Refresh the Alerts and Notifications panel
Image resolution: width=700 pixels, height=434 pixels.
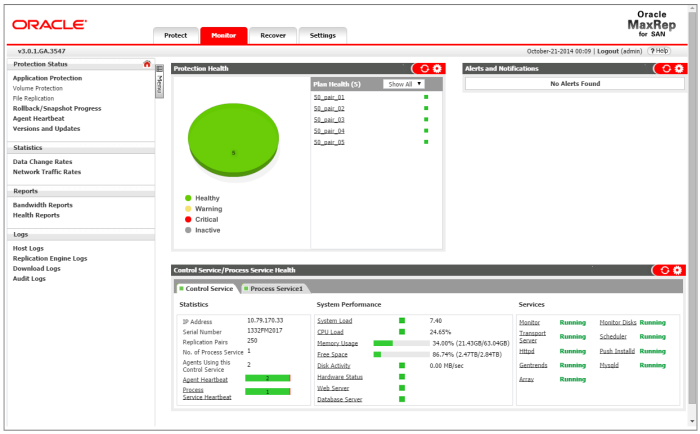tap(667, 68)
